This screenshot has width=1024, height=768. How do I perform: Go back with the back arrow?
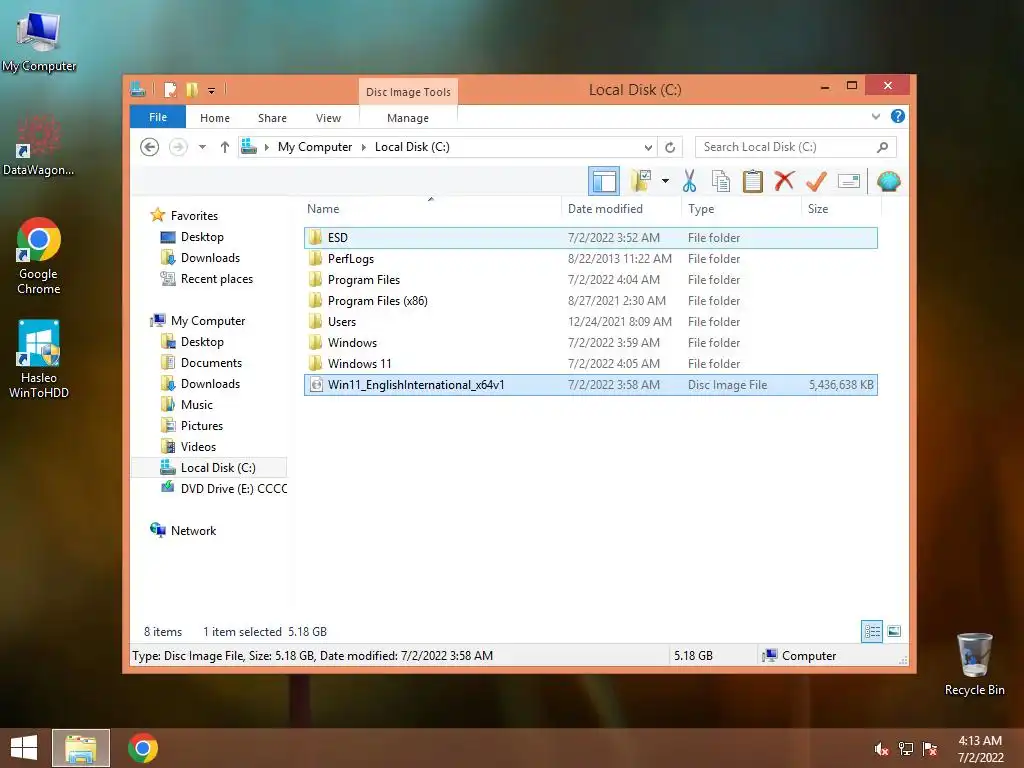pos(150,147)
